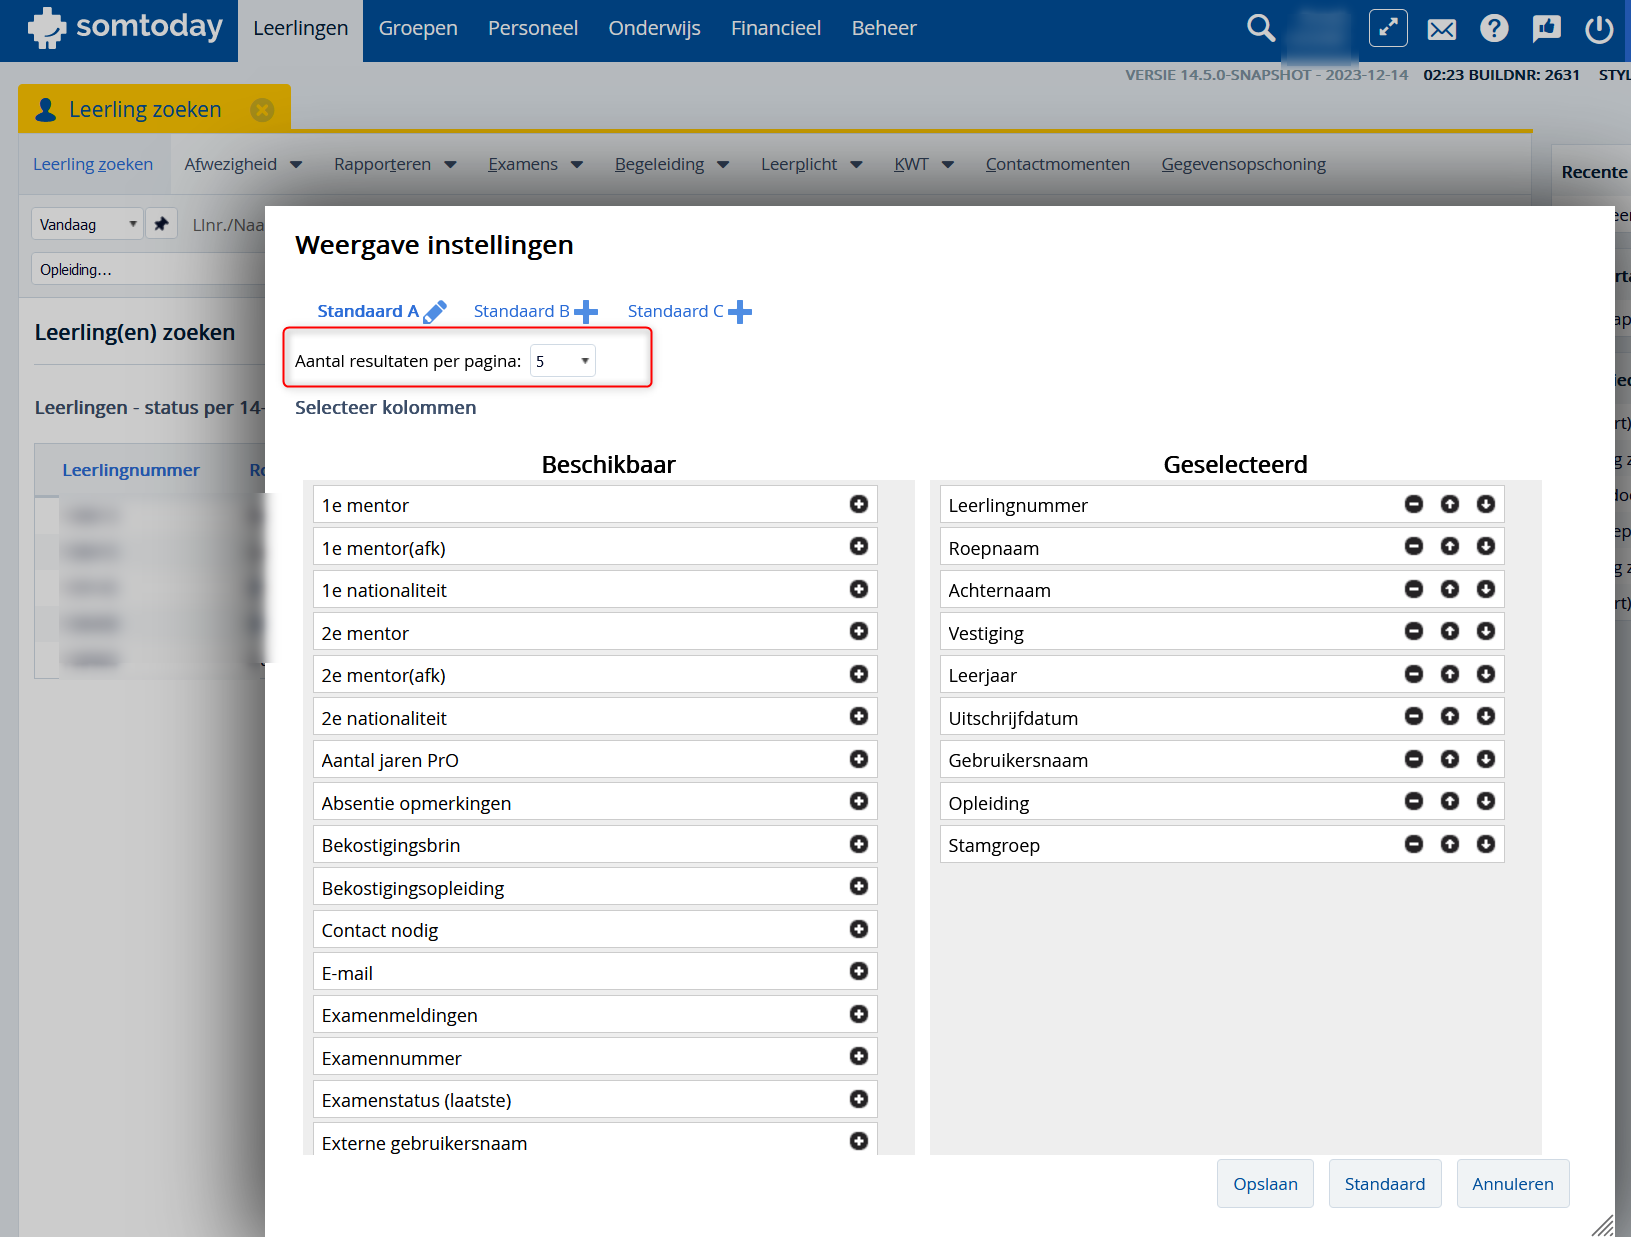Add Absentie opmerkingen column with plus
Screen dimensions: 1631x1237
(x=858, y=801)
